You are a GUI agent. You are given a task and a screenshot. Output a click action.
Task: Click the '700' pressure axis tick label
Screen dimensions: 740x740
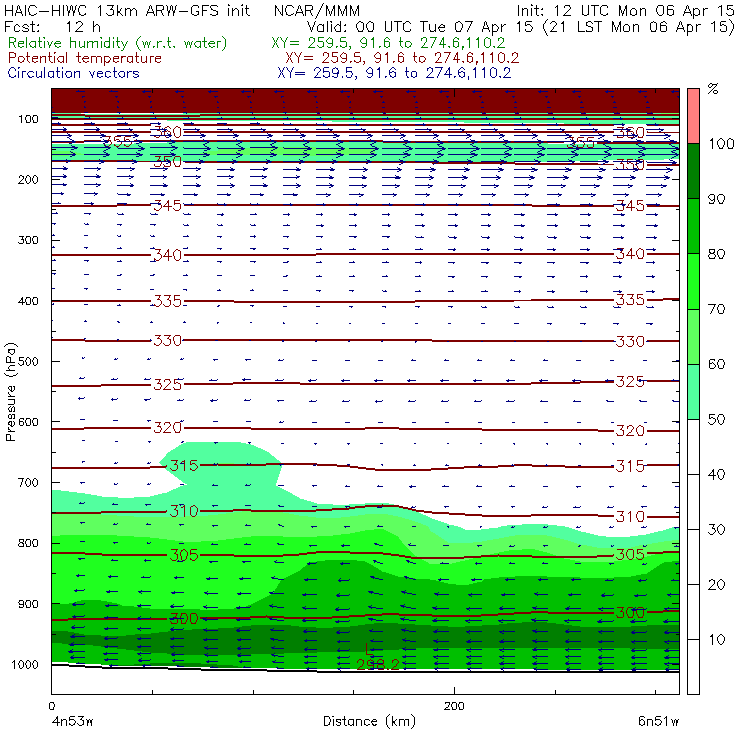pos(28,482)
